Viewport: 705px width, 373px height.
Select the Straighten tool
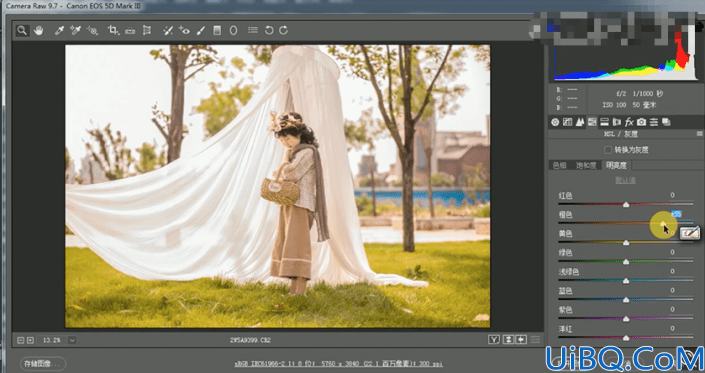(x=130, y=31)
